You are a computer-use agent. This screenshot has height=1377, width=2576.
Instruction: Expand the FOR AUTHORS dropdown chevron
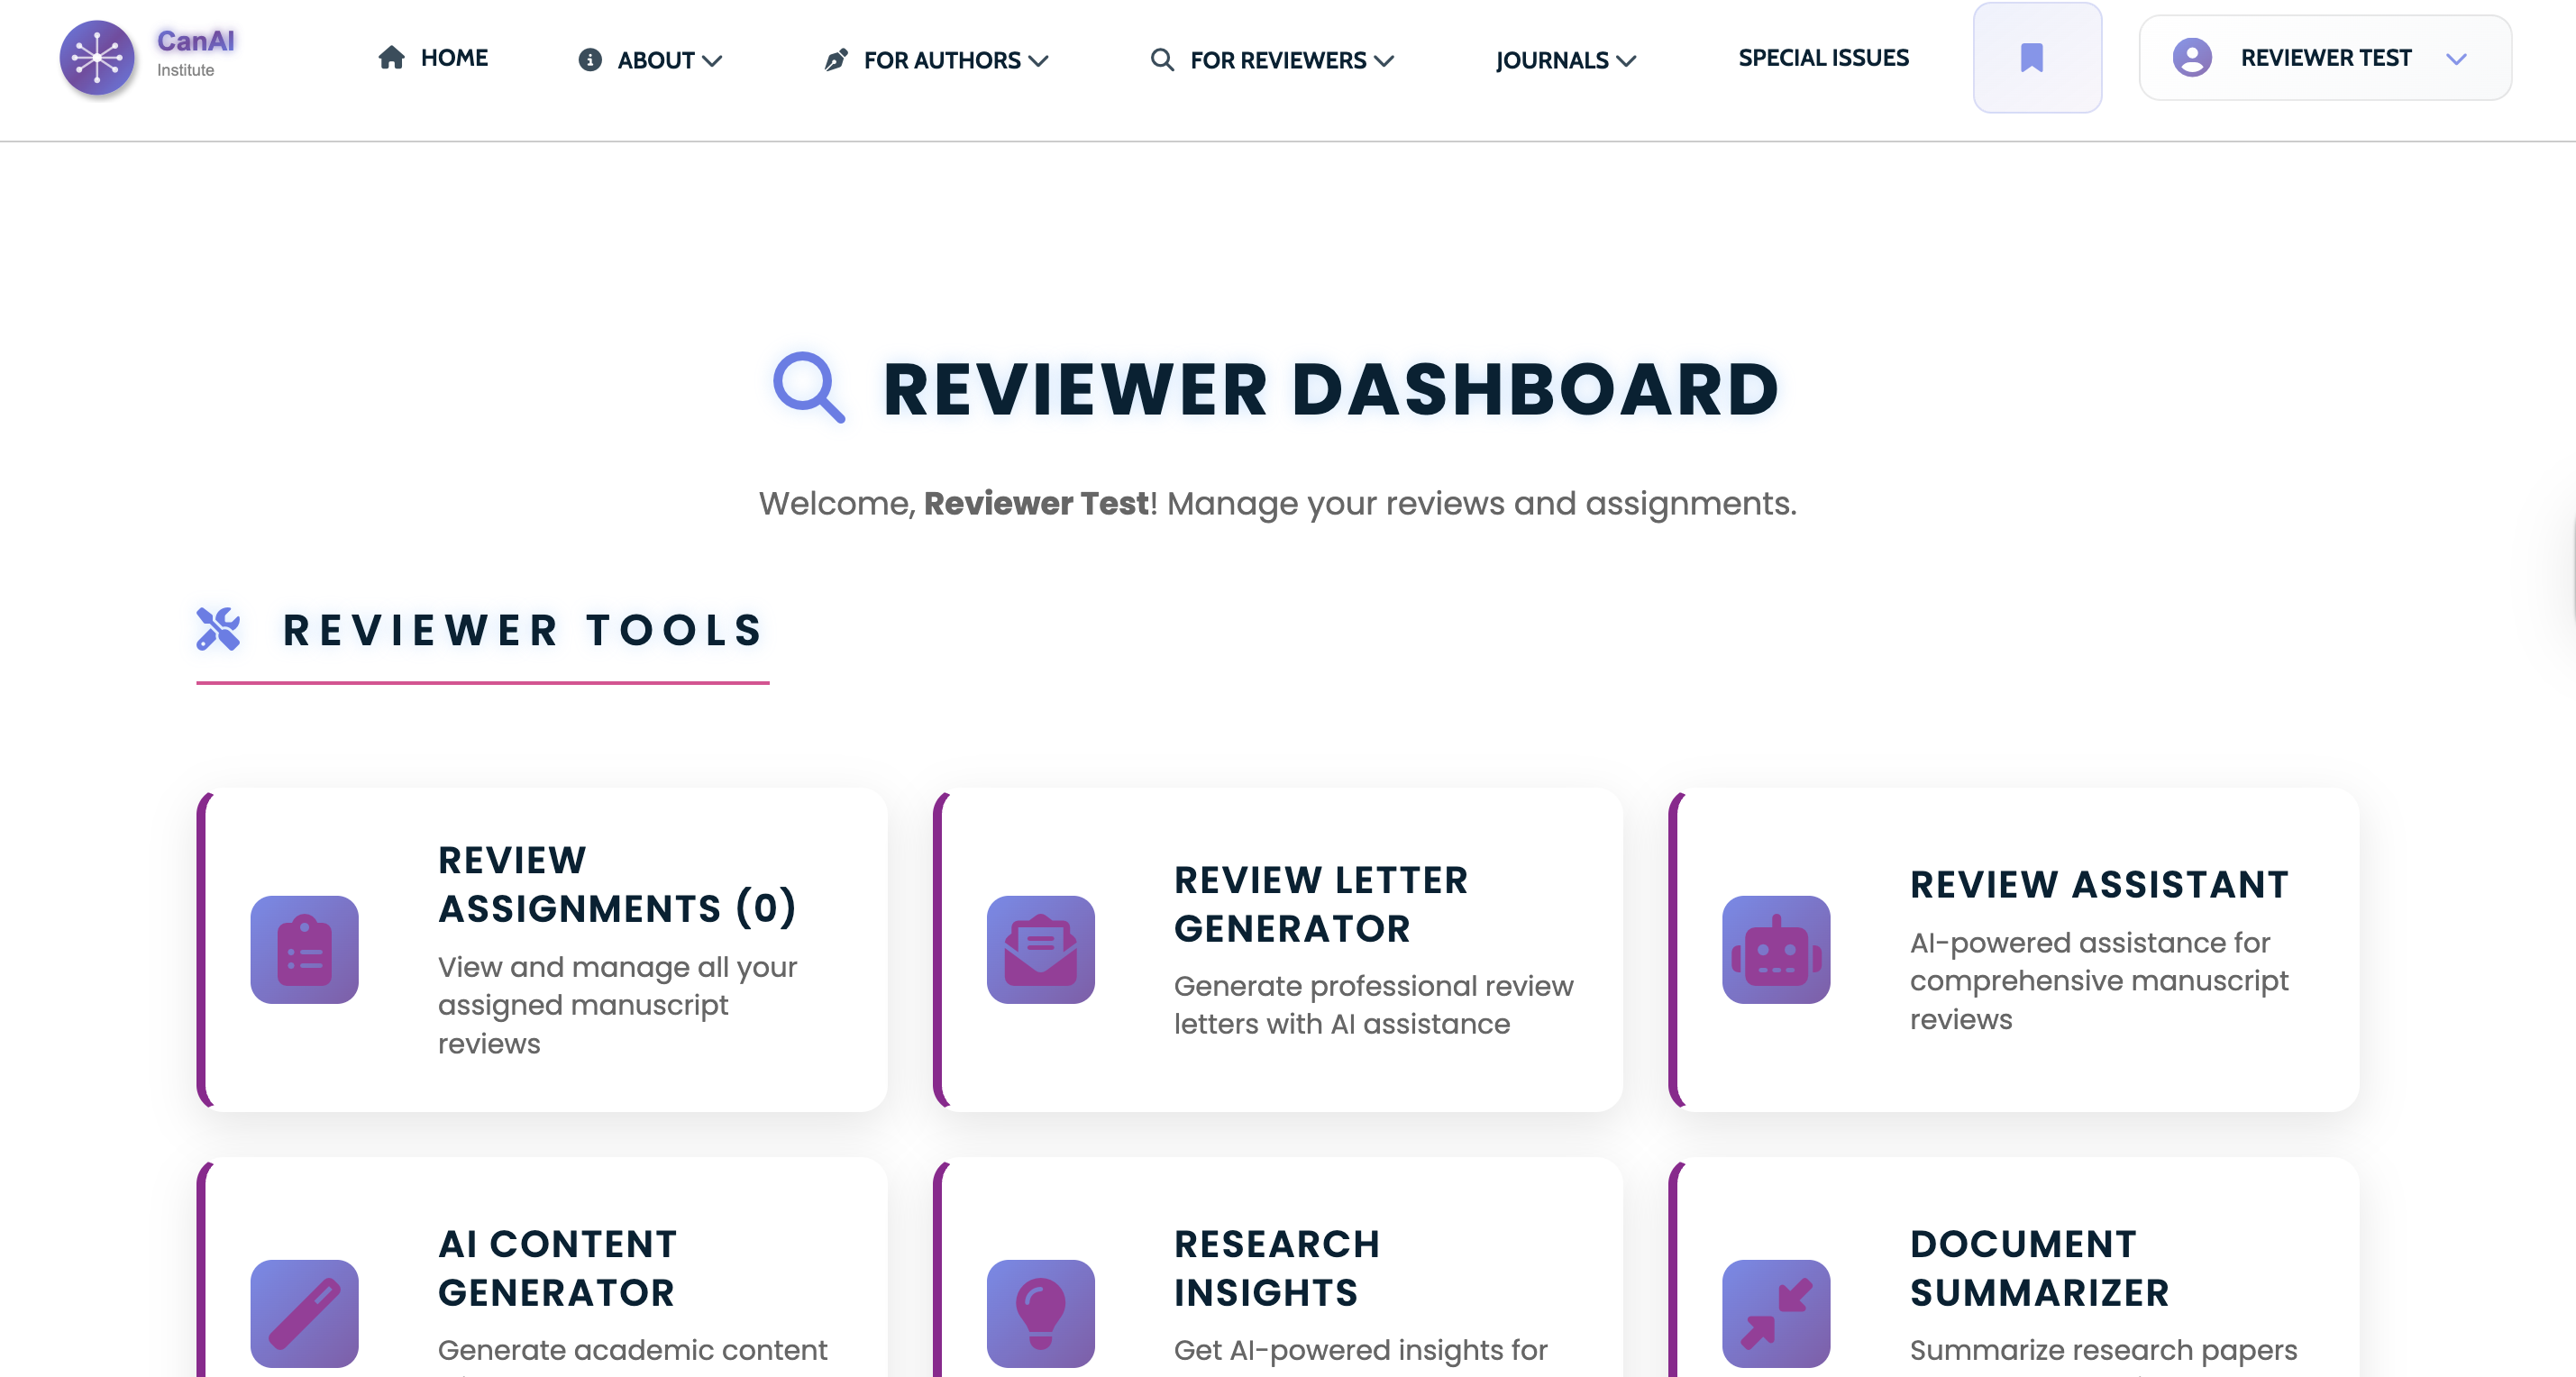1038,61
